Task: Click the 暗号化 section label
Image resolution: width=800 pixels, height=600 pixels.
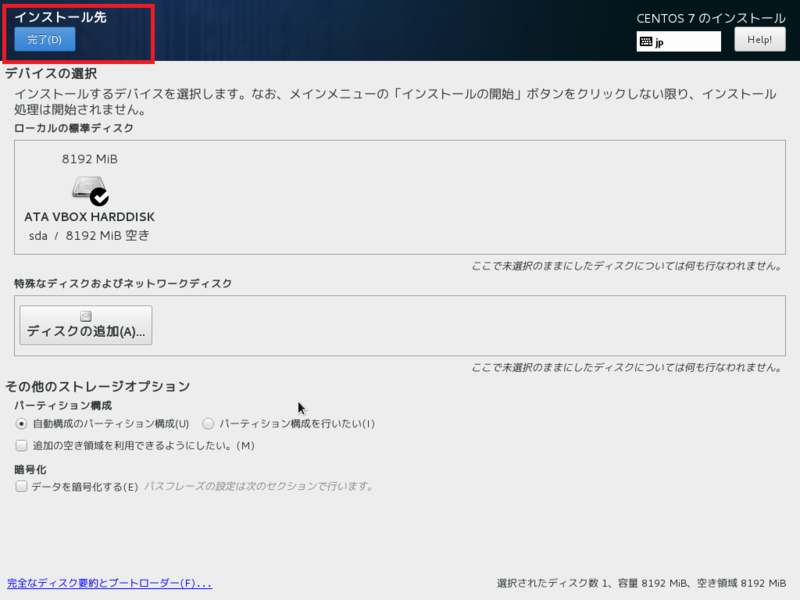Action: [30, 469]
